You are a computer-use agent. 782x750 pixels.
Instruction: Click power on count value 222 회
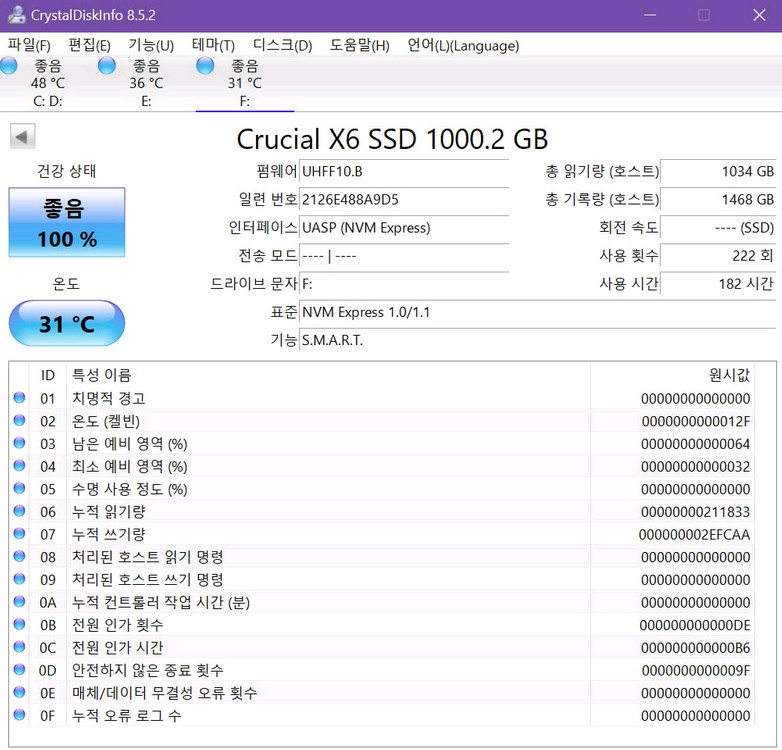click(x=718, y=256)
